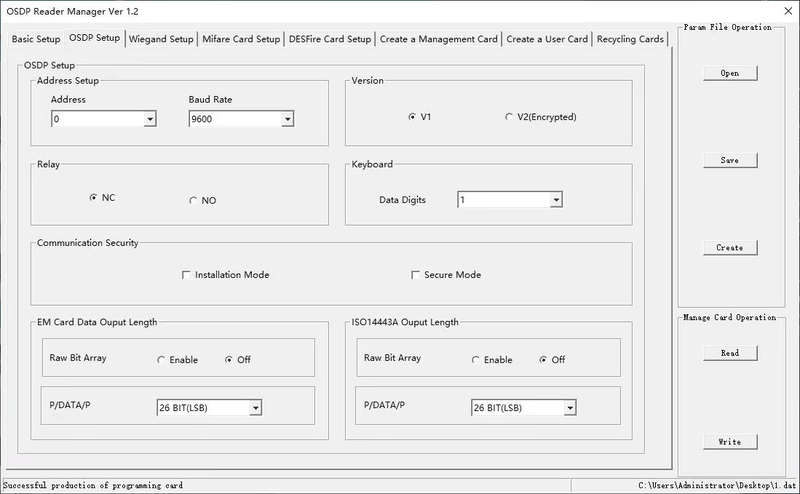Screen dimensions: 800x494
Task: Switch to the Basic Setup tab
Action: (x=36, y=39)
